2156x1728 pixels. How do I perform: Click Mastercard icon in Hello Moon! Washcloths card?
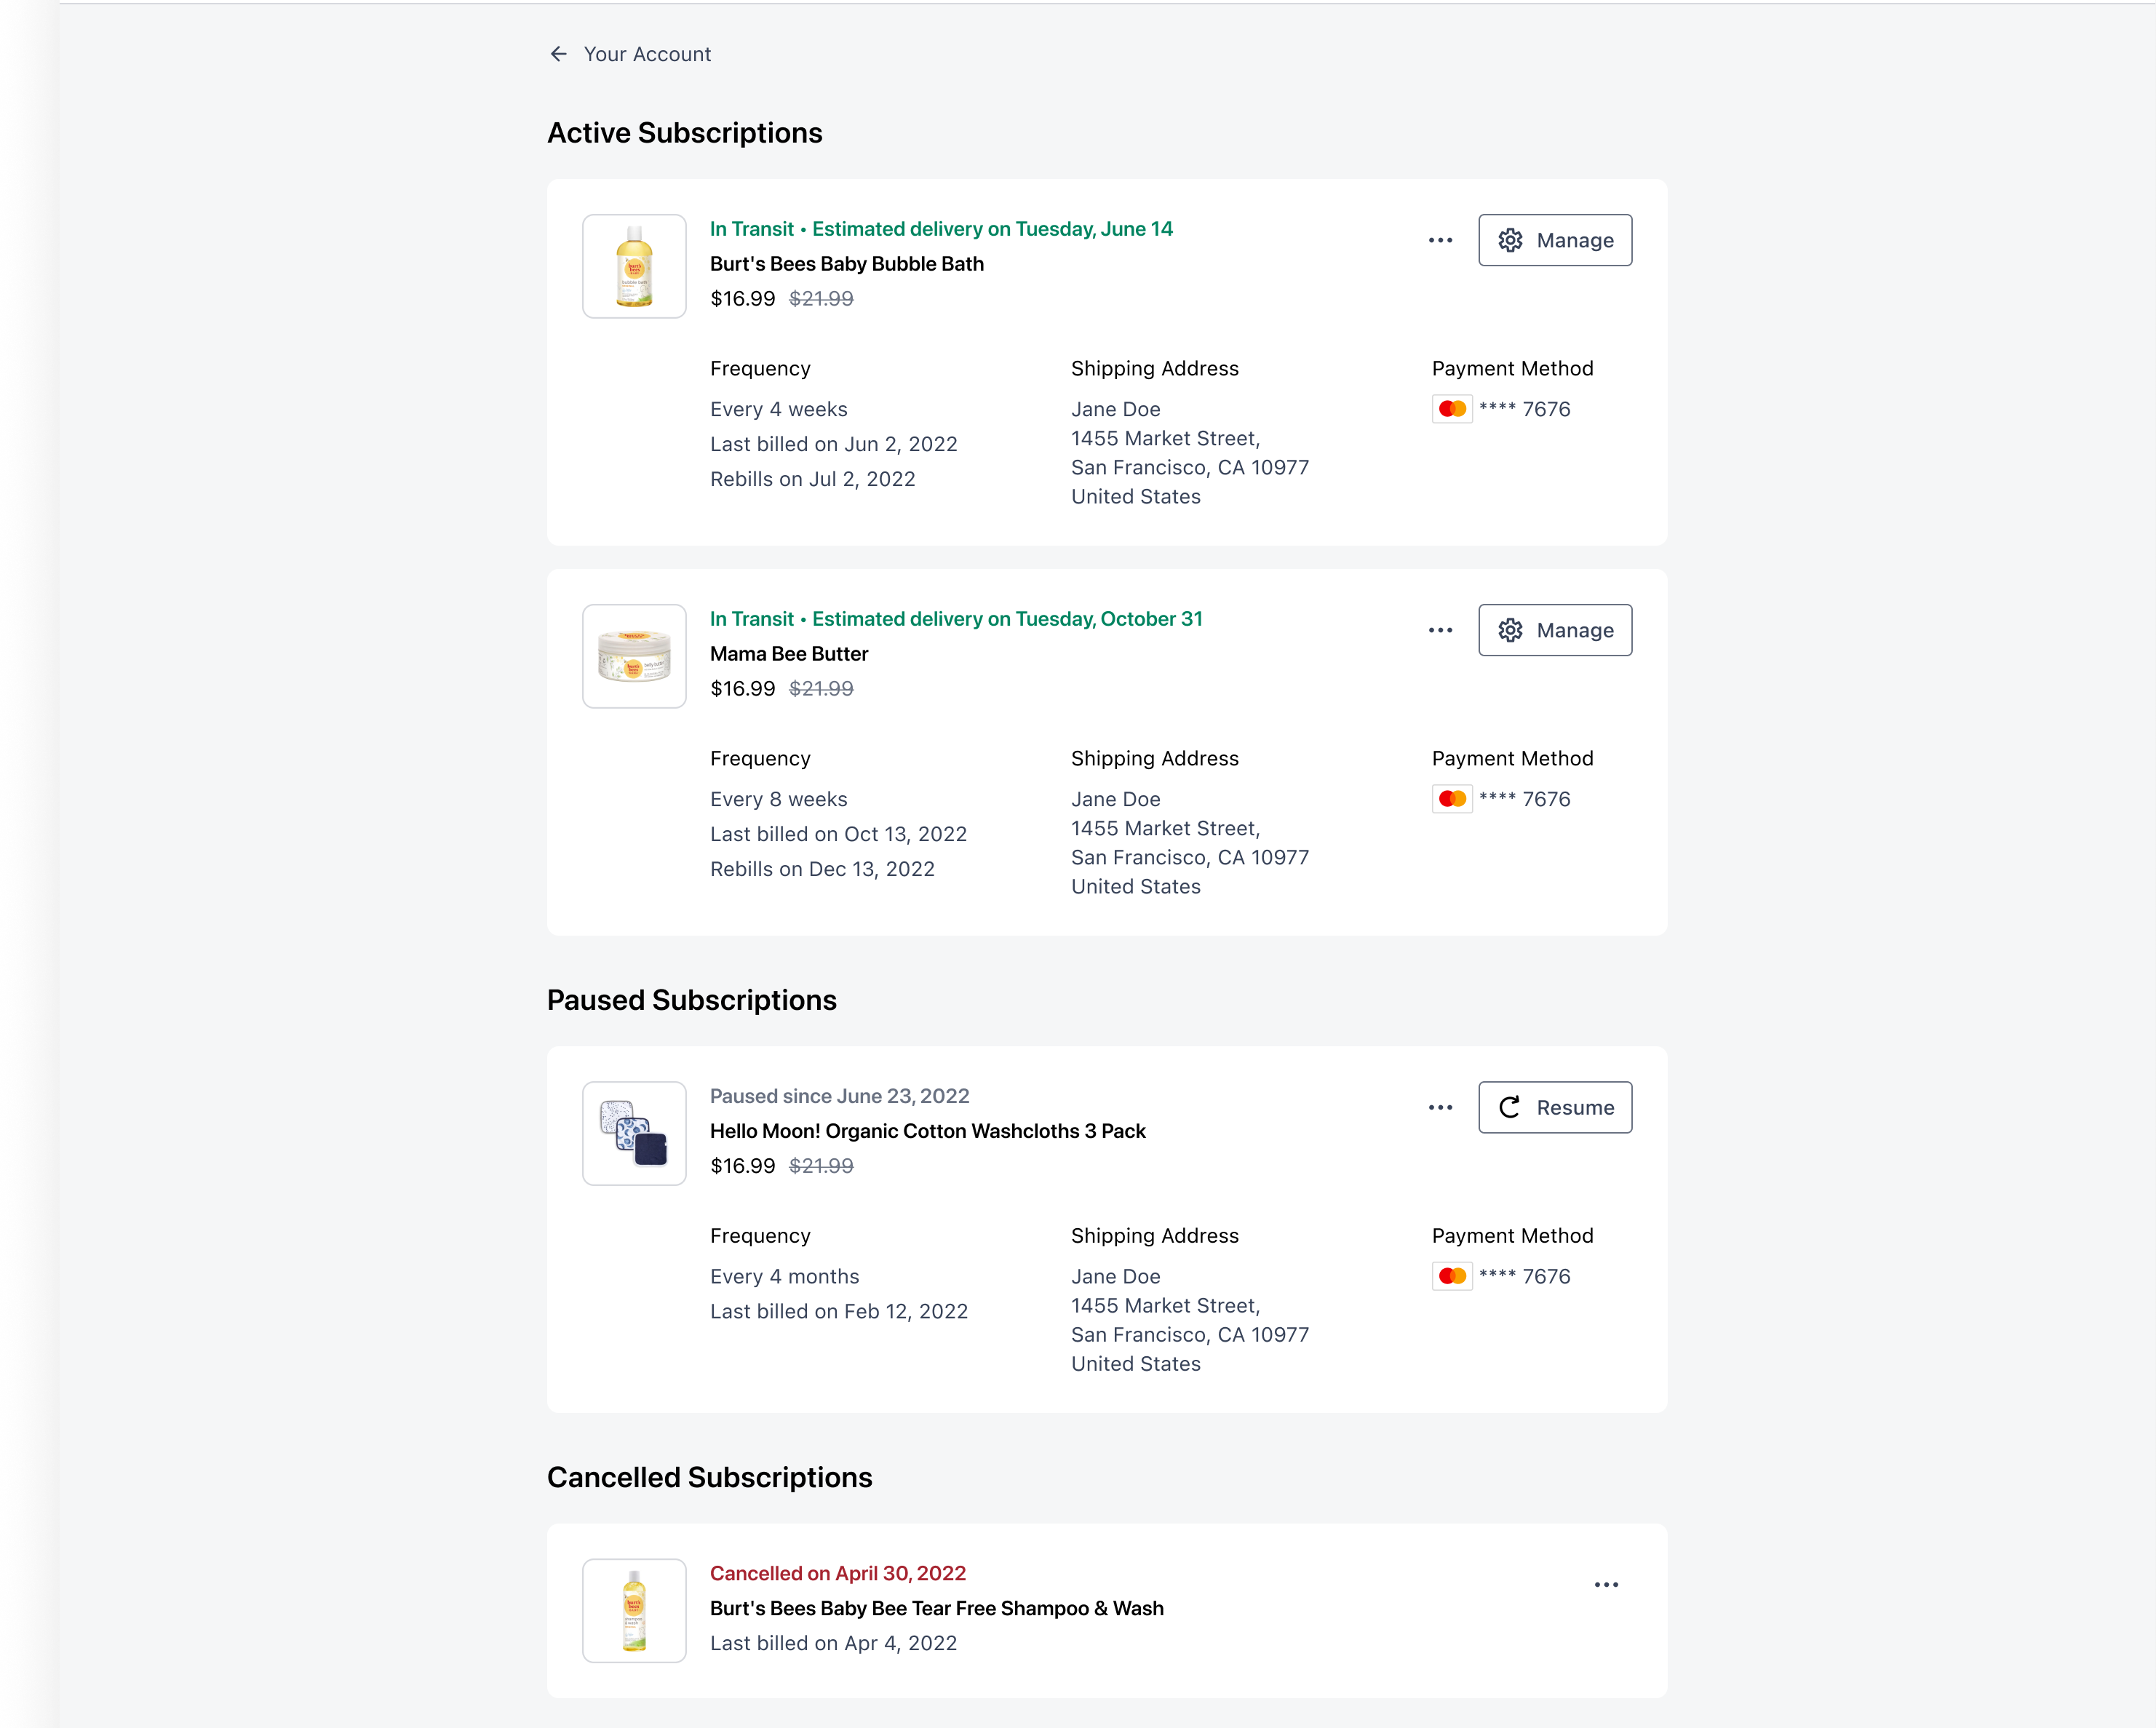point(1452,1276)
